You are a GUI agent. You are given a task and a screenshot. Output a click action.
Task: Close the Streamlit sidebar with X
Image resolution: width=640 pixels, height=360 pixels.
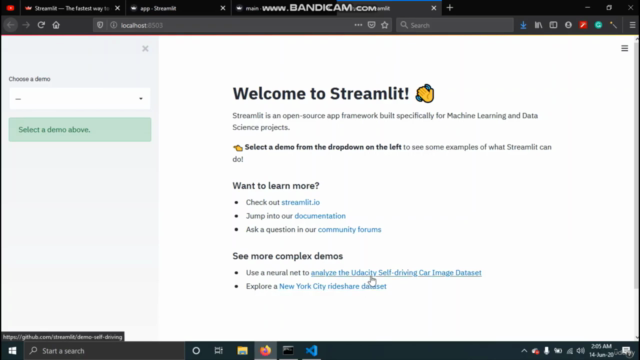[145, 49]
